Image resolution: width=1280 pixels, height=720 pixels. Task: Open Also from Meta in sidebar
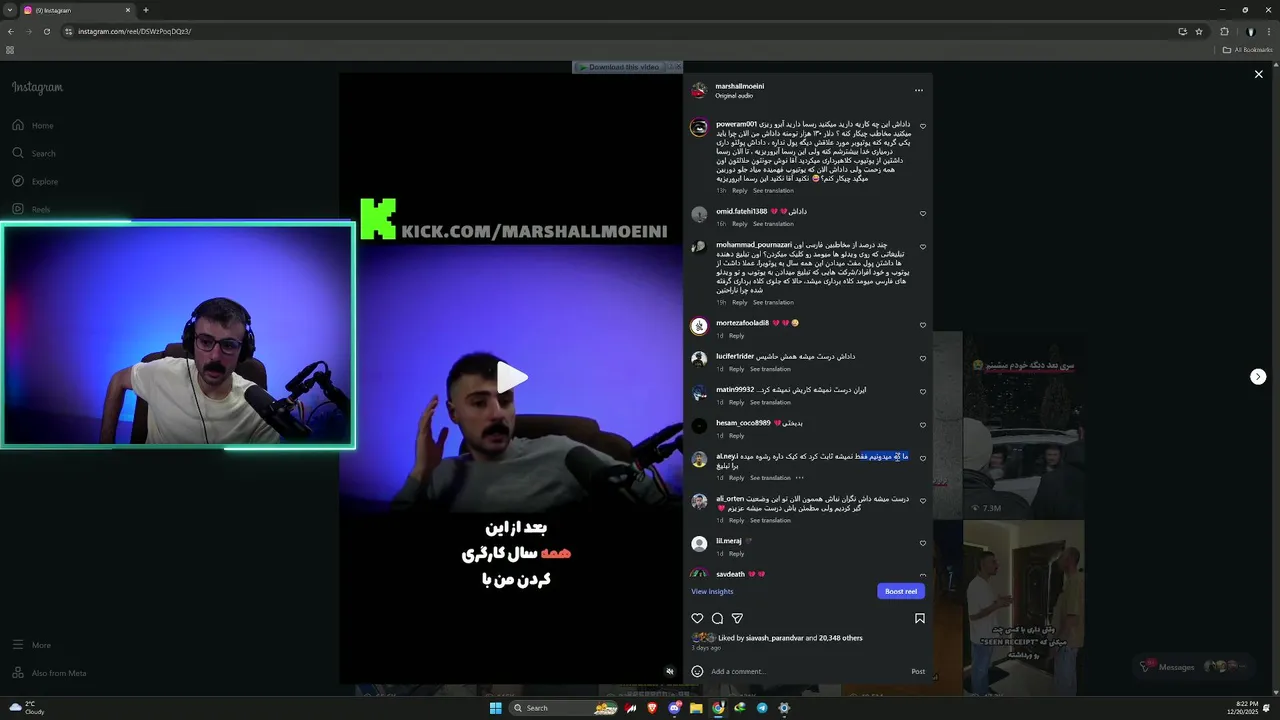tap(49, 673)
